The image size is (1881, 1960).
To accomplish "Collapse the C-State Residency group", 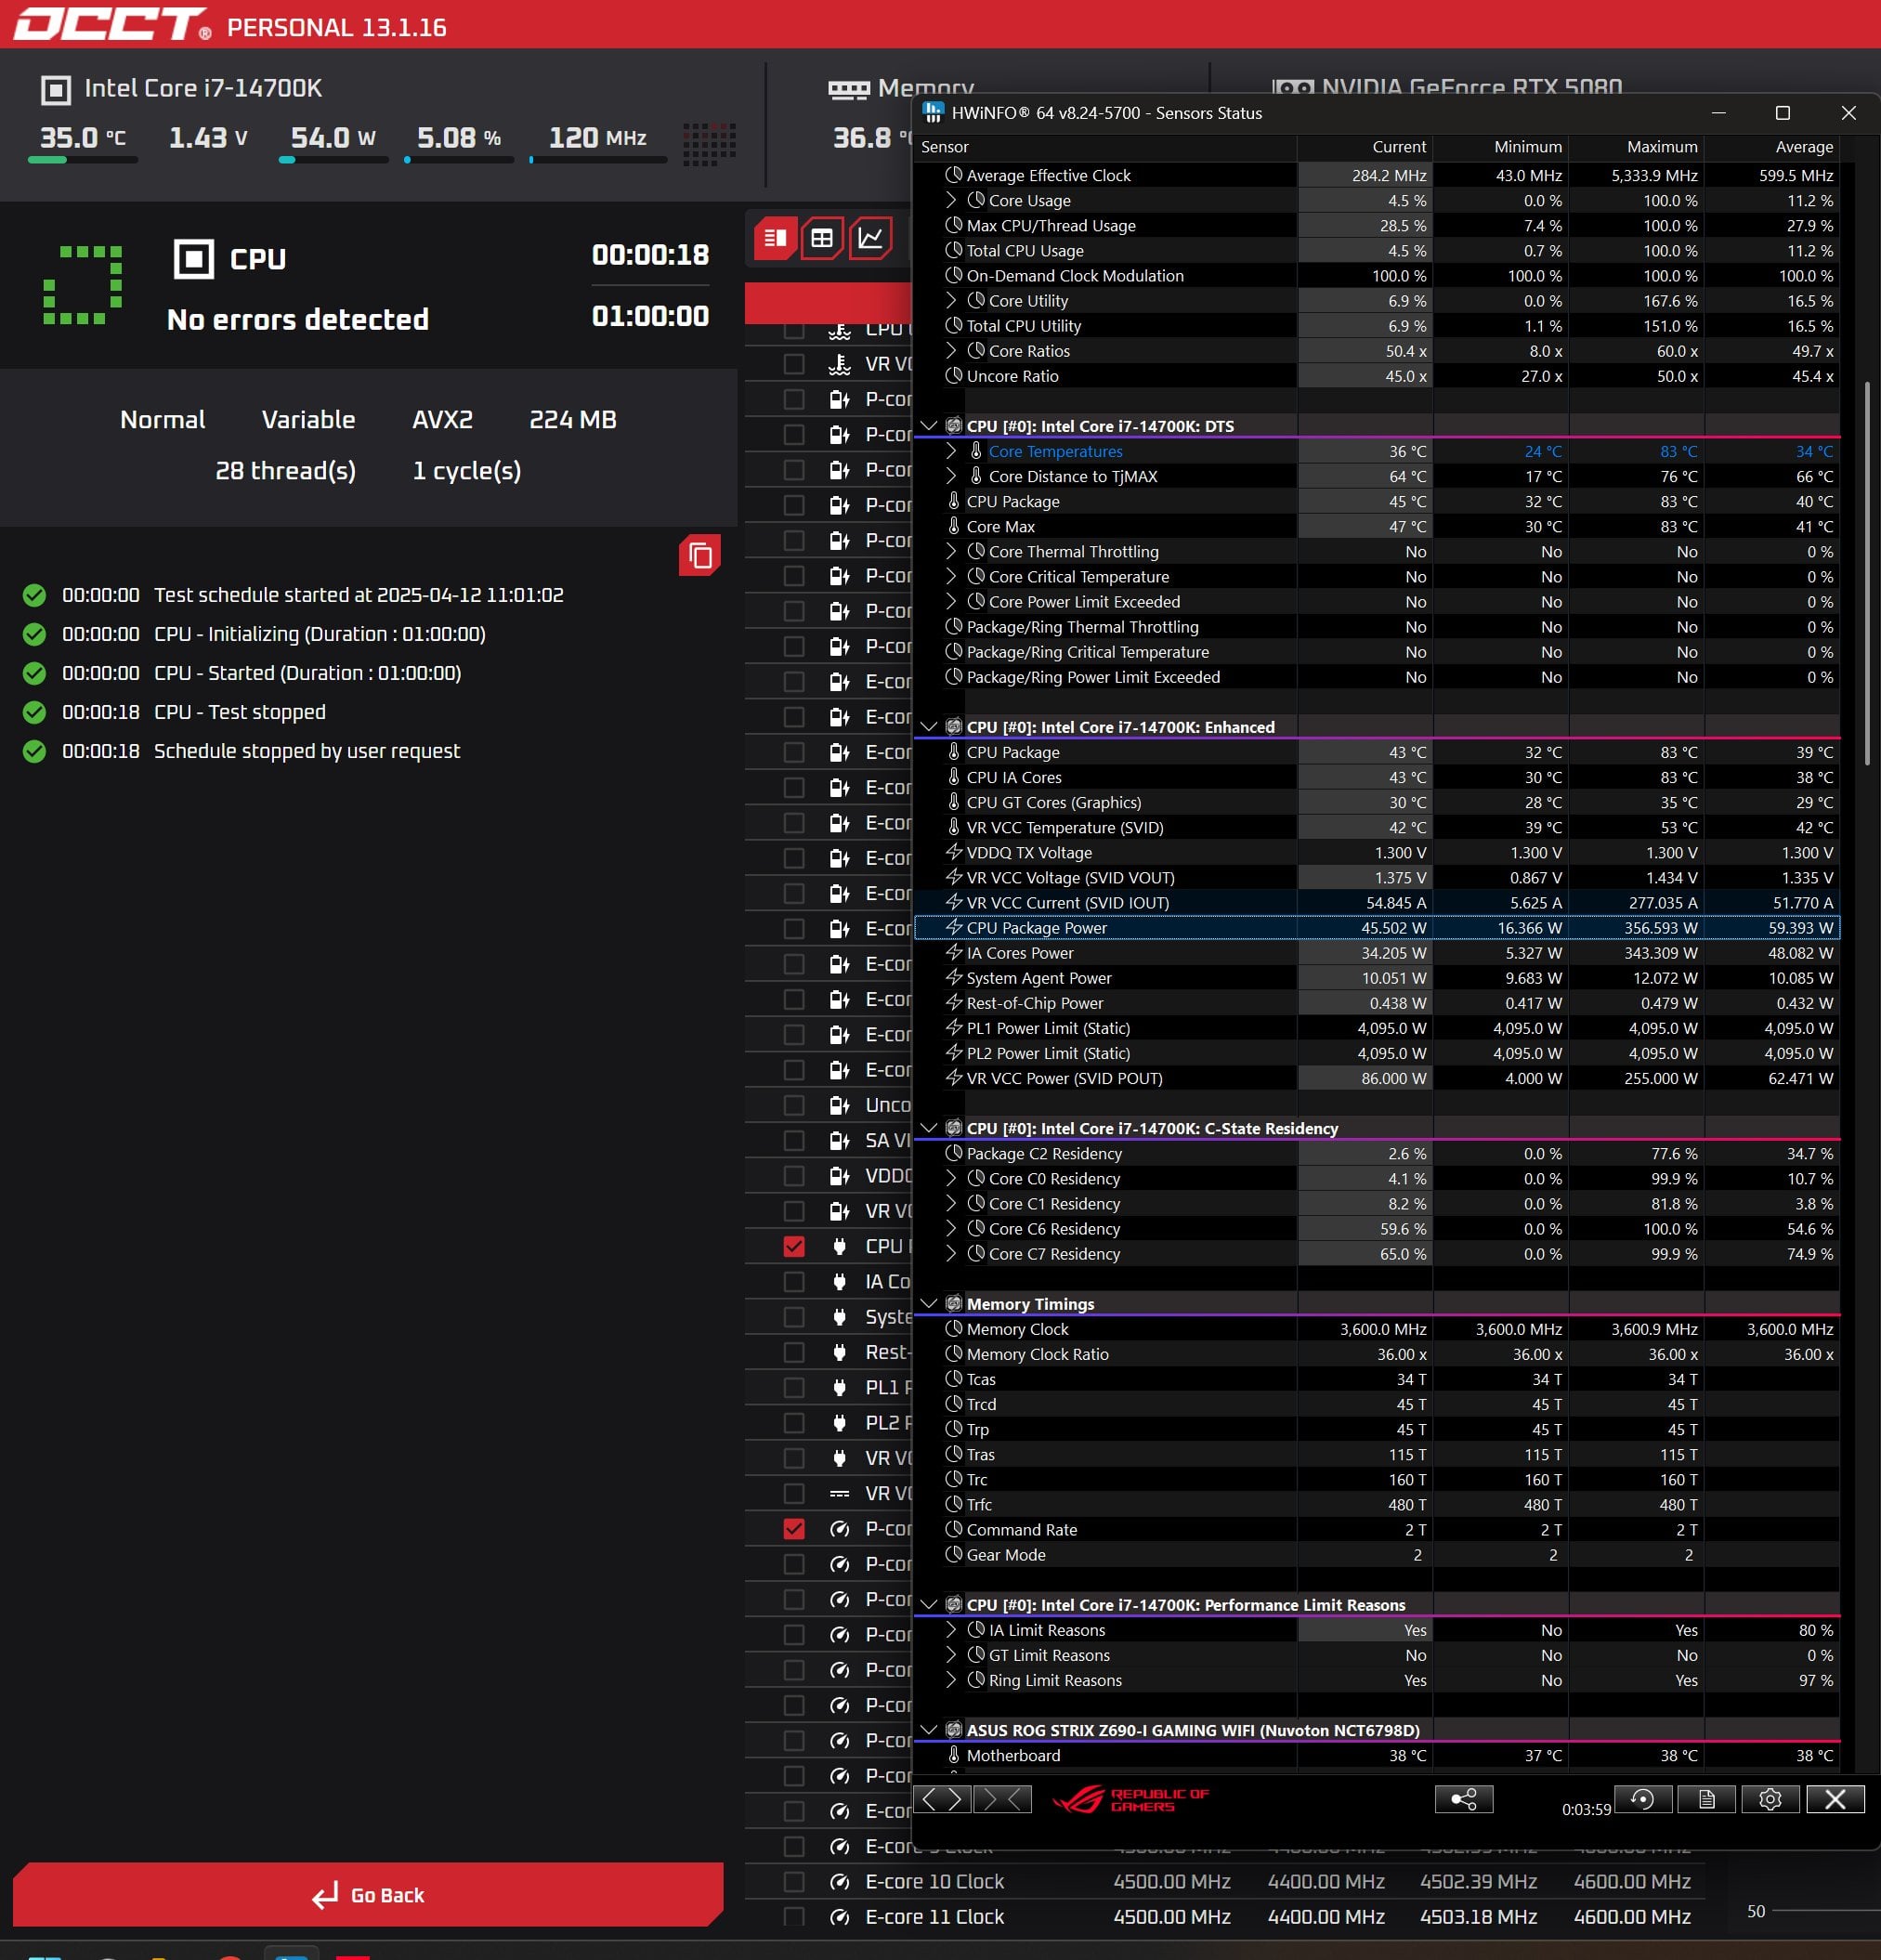I will click(928, 1128).
